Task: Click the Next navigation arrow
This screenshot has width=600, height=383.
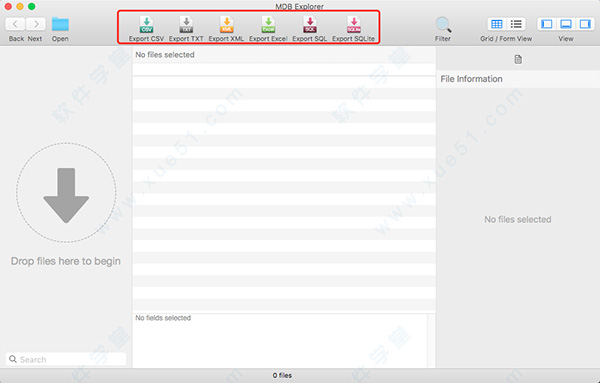Action: 36,24
